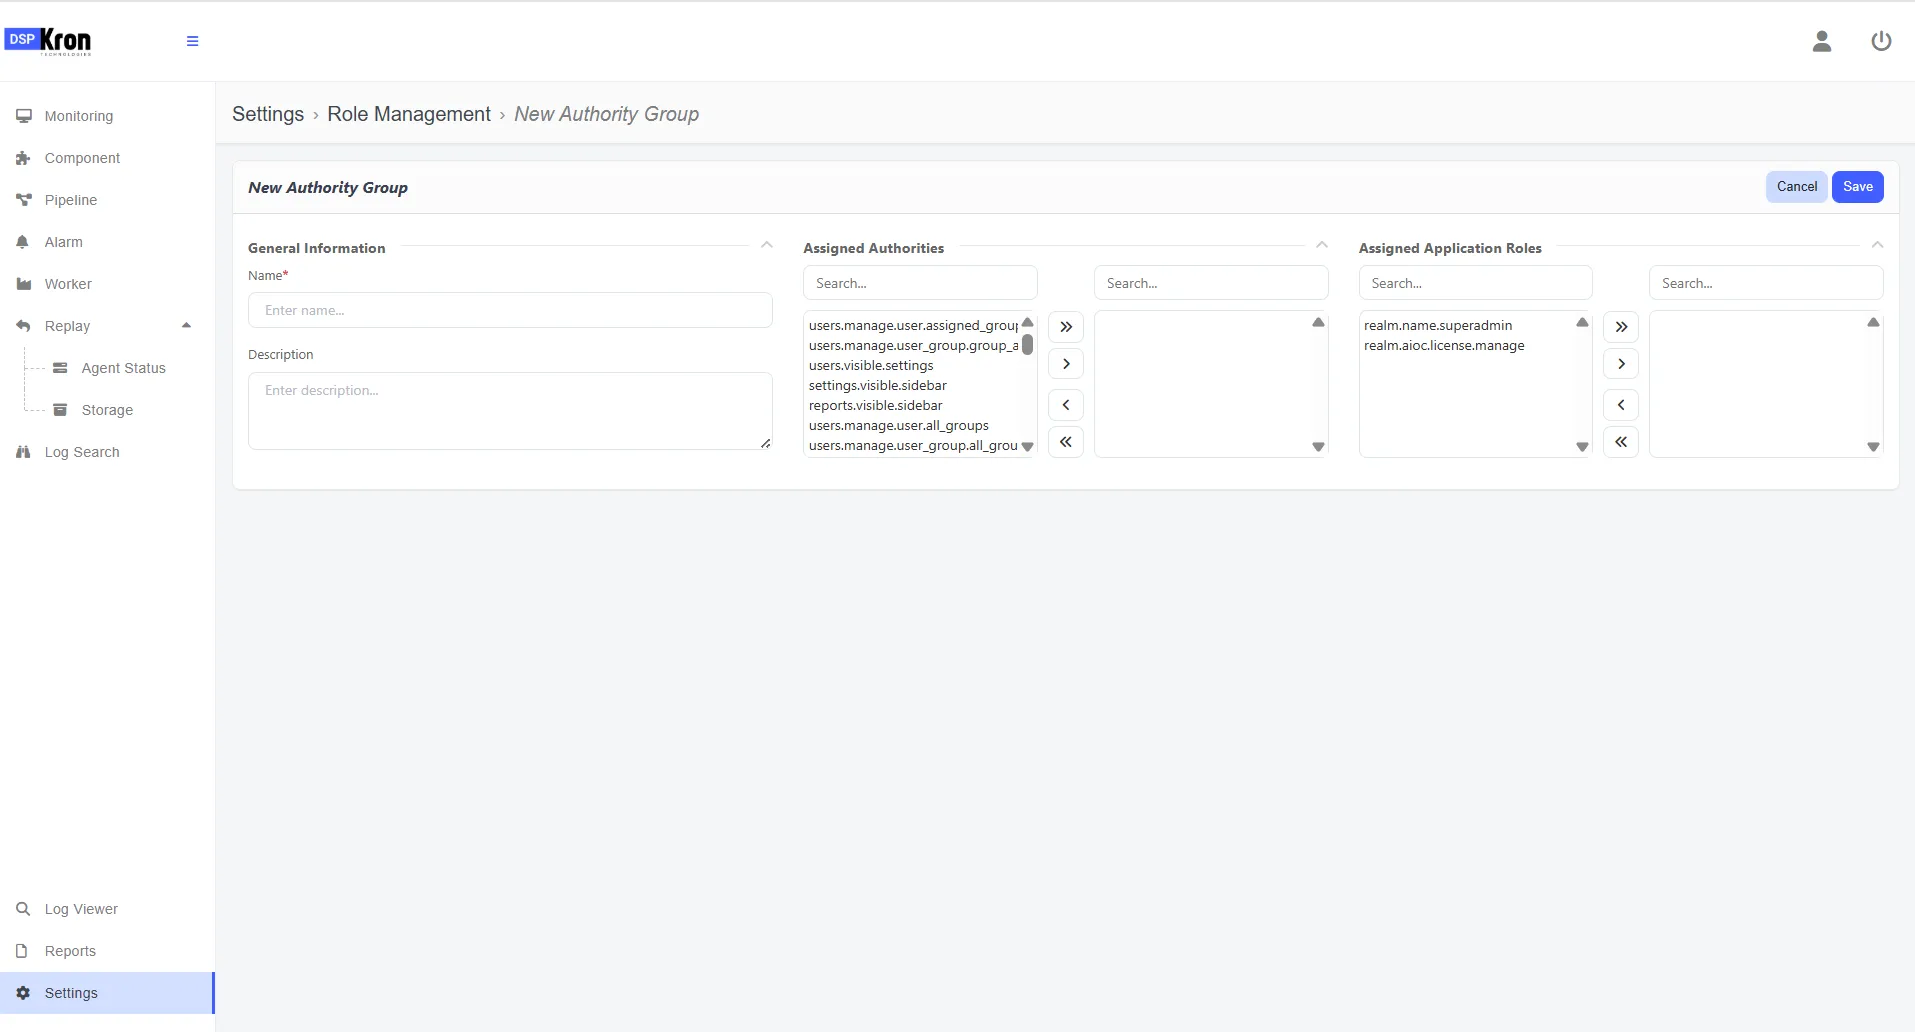Image resolution: width=1915 pixels, height=1032 pixels.
Task: Click the Storage archive icon
Action: pos(60,410)
